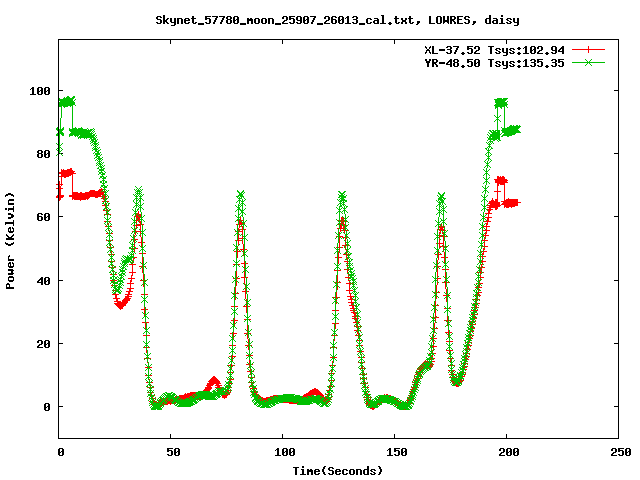Image resolution: width=640 pixels, height=480 pixels.
Task: Click the y-axis tick label 20
Action: (x=43, y=344)
